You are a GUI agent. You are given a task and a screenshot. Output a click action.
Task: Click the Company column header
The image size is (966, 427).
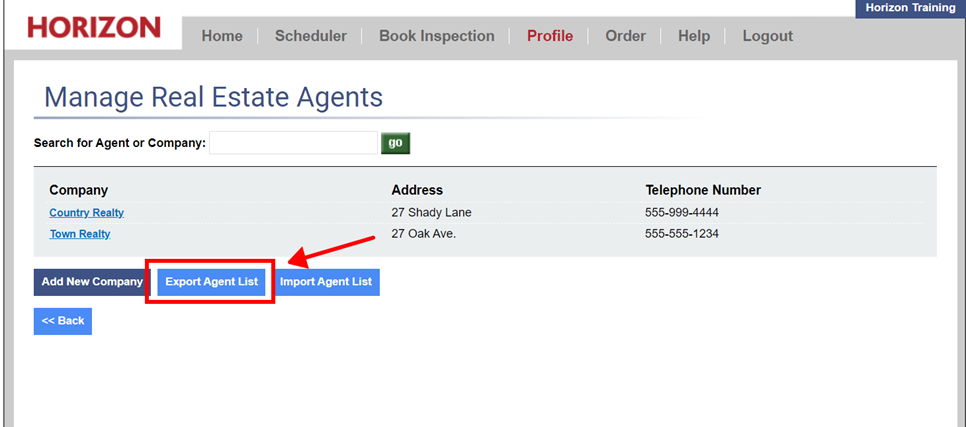79,190
